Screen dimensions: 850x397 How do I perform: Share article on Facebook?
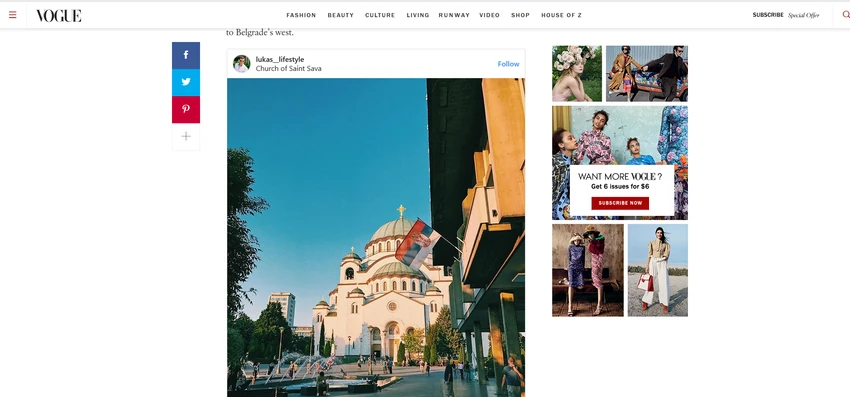pos(186,55)
